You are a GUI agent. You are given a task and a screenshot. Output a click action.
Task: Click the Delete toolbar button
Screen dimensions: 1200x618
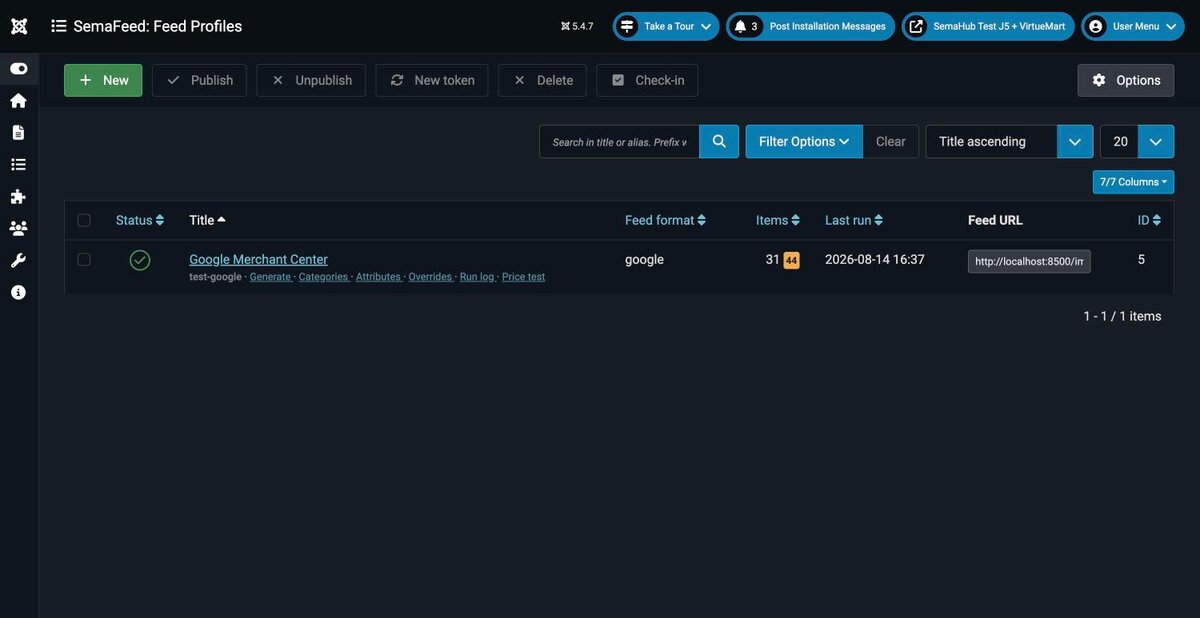[542, 80]
